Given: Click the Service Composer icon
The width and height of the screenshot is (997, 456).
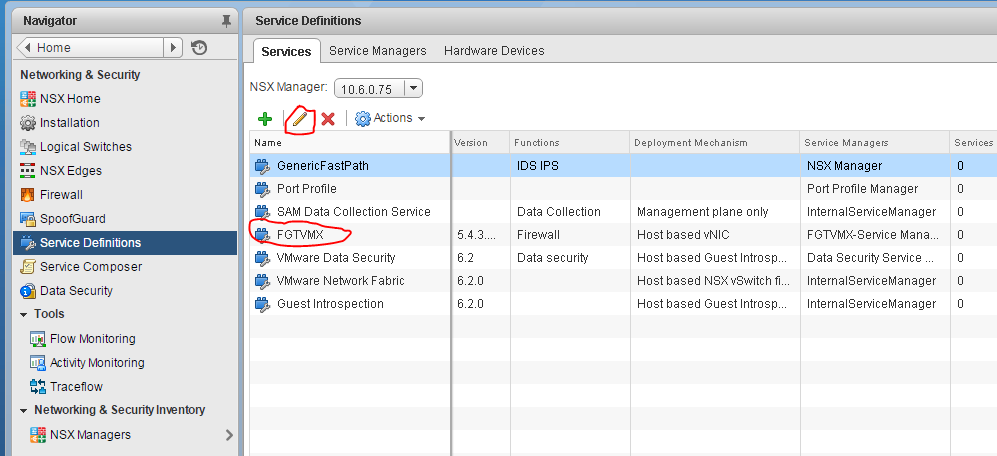Looking at the screenshot, I should click(28, 266).
